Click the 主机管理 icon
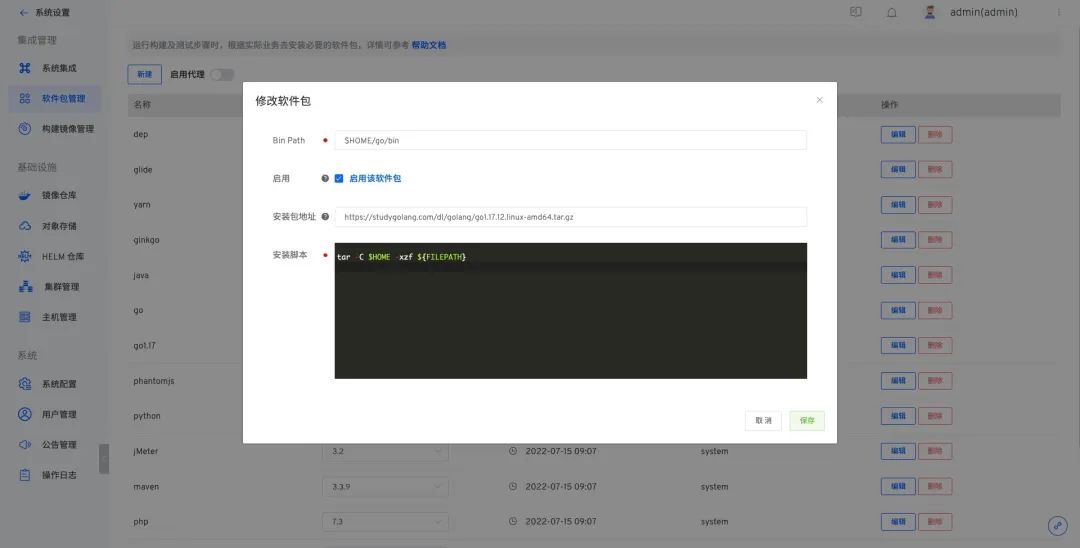Viewport: 1080px width, 548px height. click(x=25, y=317)
